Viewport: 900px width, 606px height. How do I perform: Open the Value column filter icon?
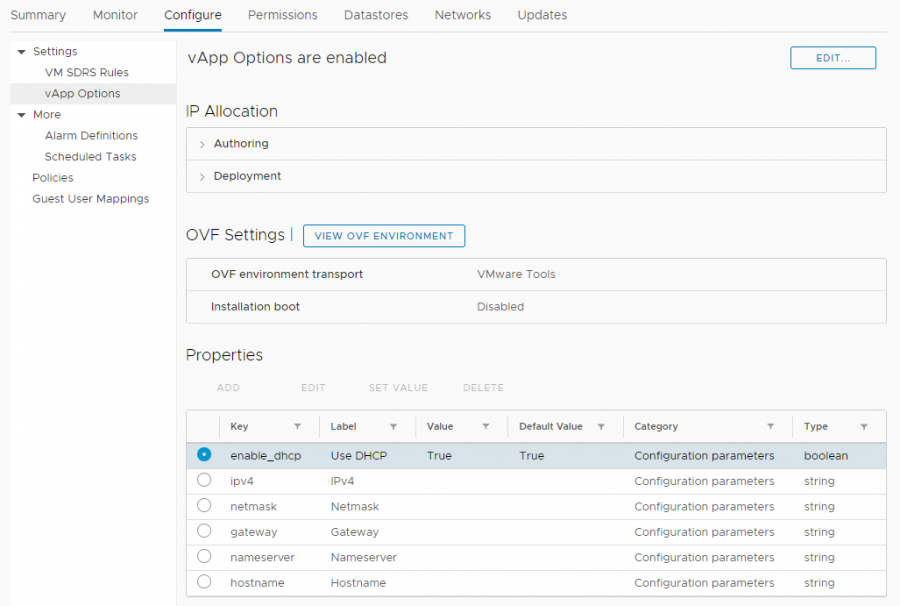[485, 427]
